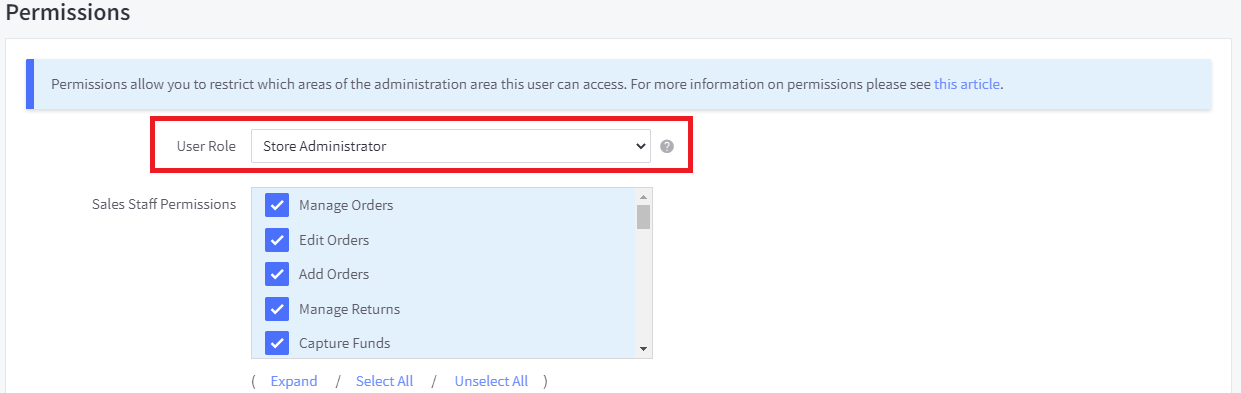Toggle the Edit Orders checkbox
Screen dimensions: 1241x393
coord(277,240)
